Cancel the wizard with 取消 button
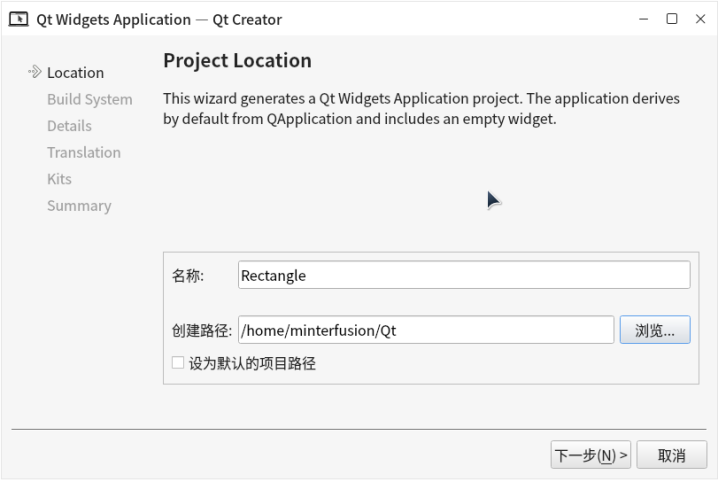This screenshot has width=718, height=482. [x=672, y=455]
